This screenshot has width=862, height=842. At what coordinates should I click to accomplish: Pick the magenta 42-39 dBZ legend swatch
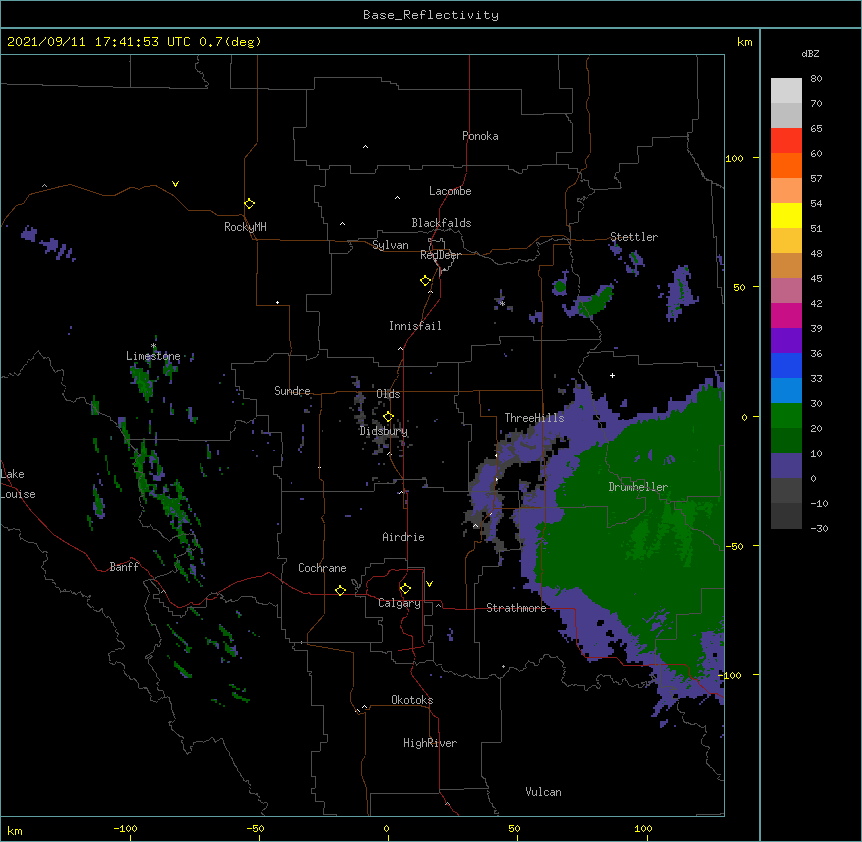pyautogui.click(x=786, y=315)
